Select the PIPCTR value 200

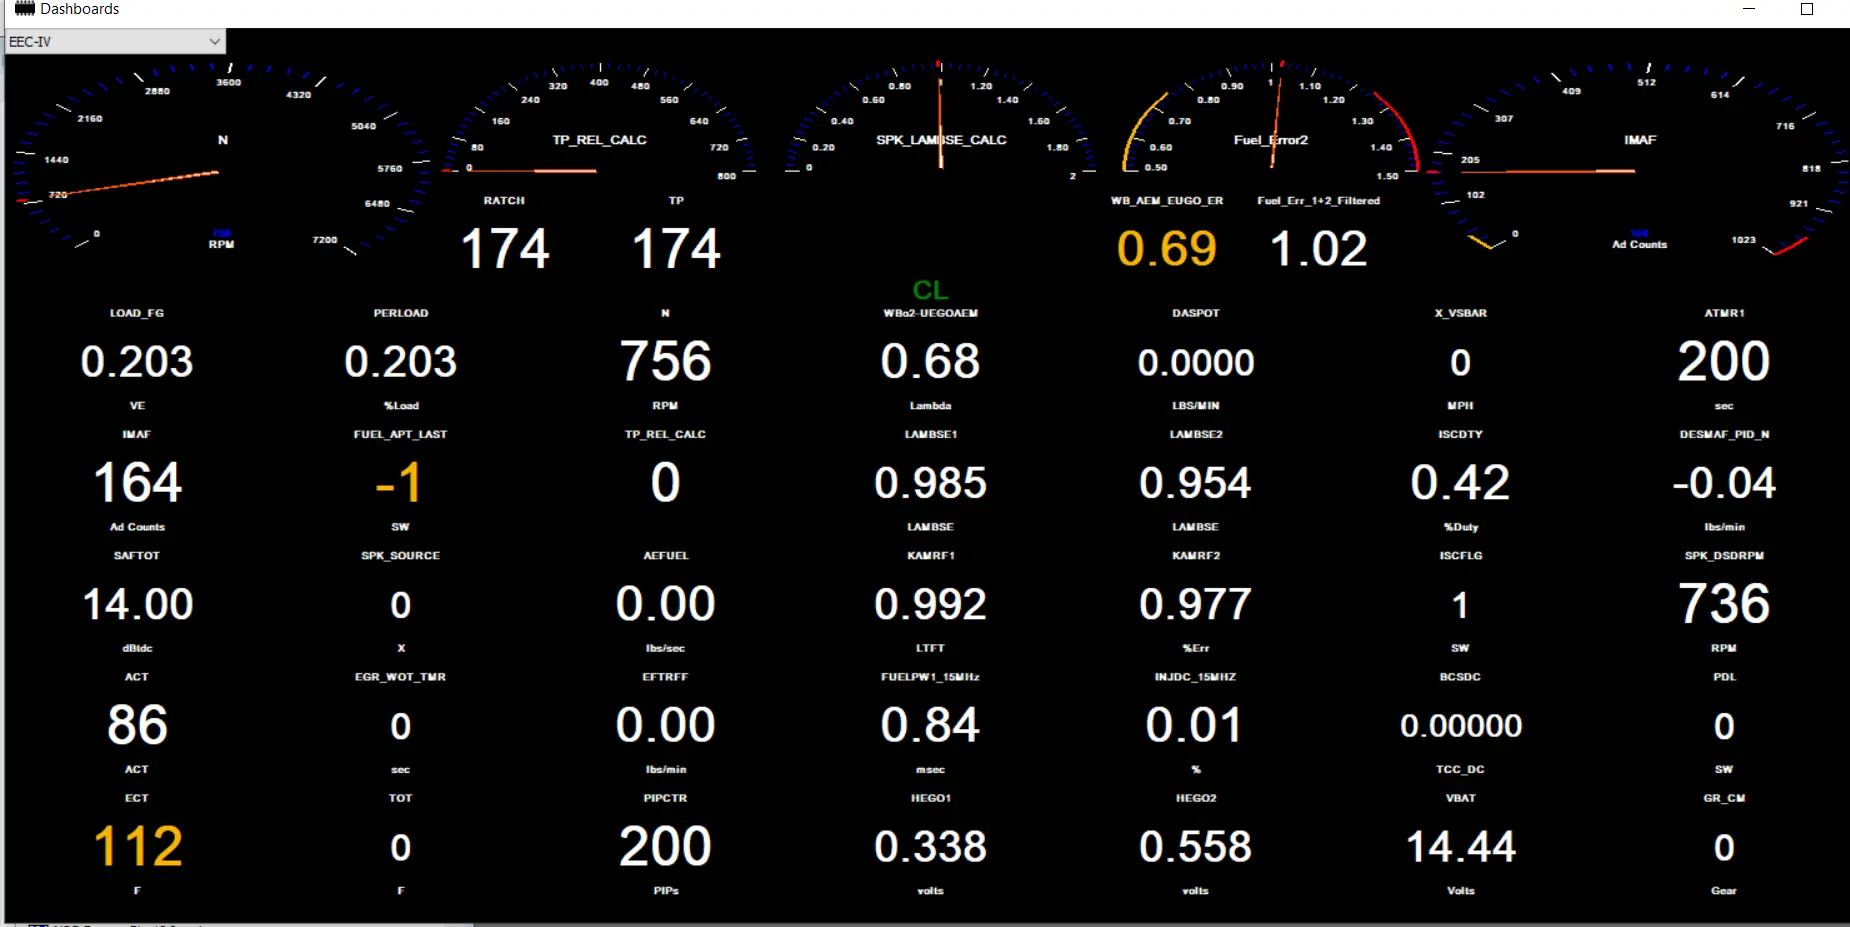[x=665, y=847]
